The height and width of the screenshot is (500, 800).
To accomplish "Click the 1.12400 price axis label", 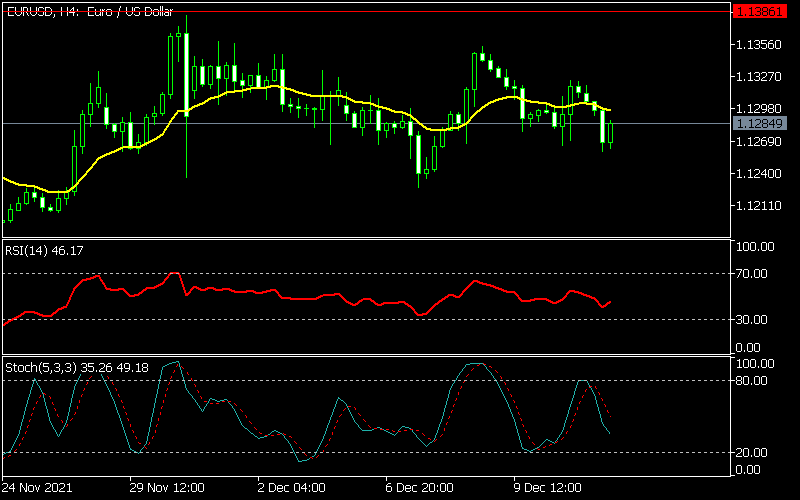I will [x=759, y=173].
